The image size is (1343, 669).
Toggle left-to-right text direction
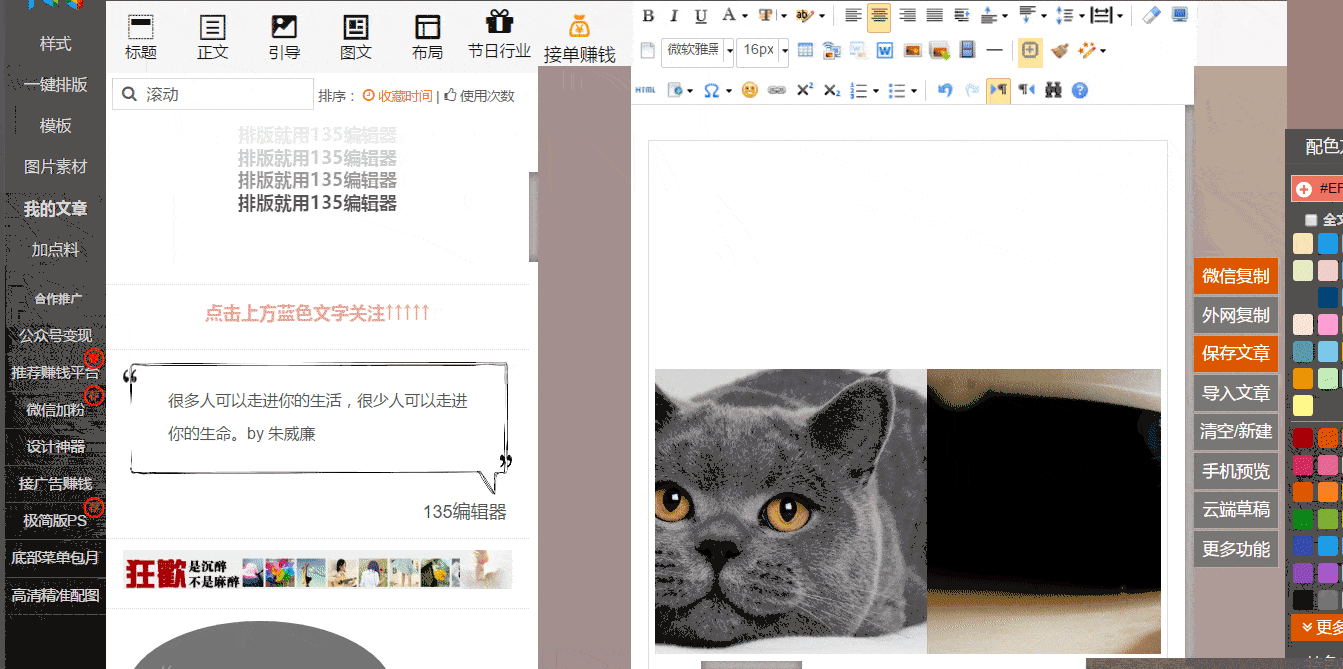998,90
